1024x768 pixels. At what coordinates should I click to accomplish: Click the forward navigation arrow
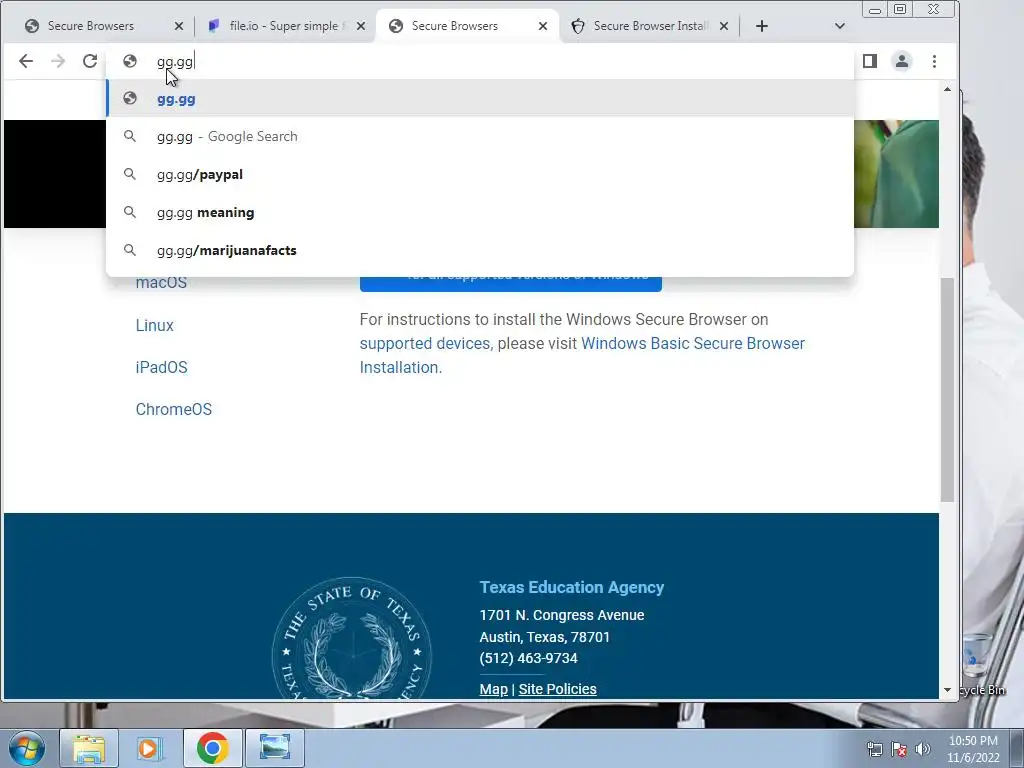[x=58, y=61]
